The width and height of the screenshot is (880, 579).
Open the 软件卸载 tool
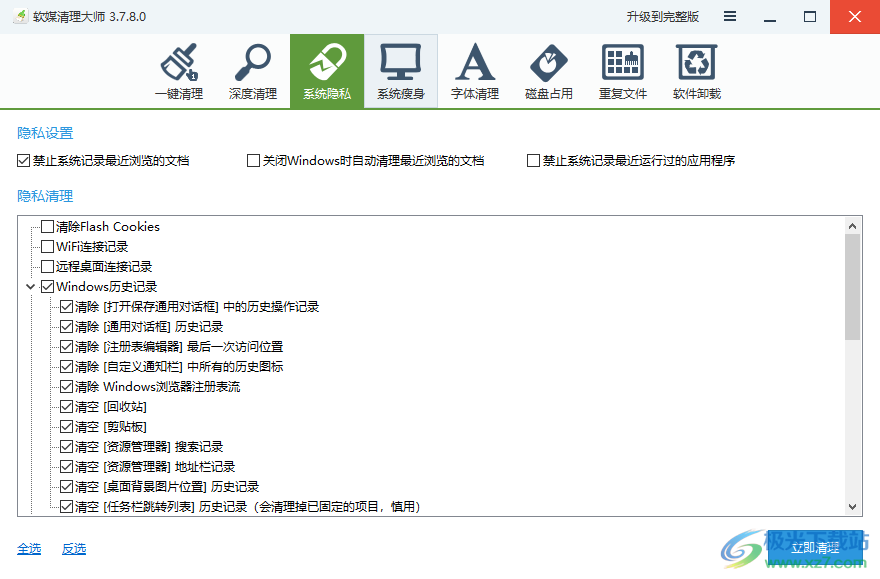click(696, 70)
